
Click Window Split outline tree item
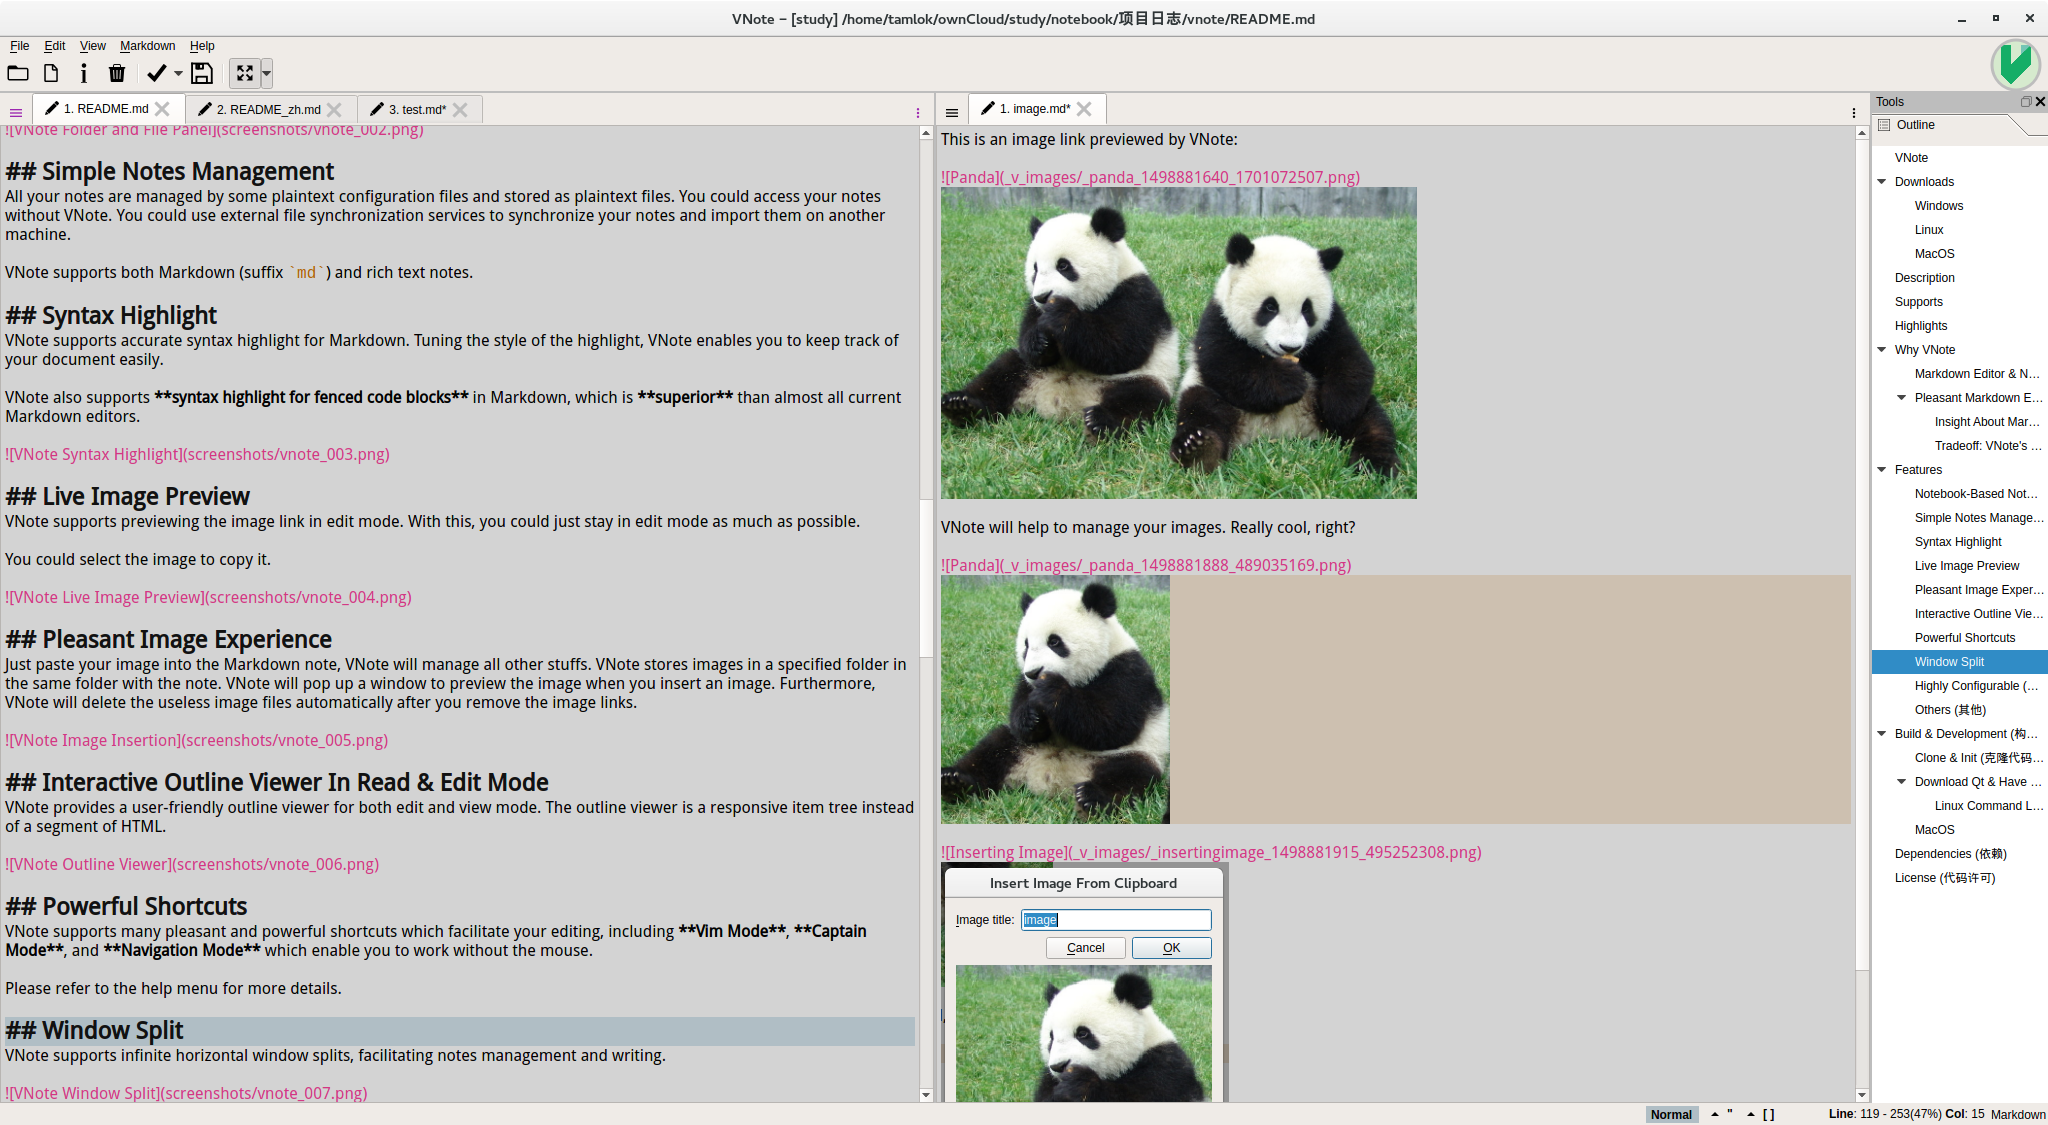(1948, 662)
